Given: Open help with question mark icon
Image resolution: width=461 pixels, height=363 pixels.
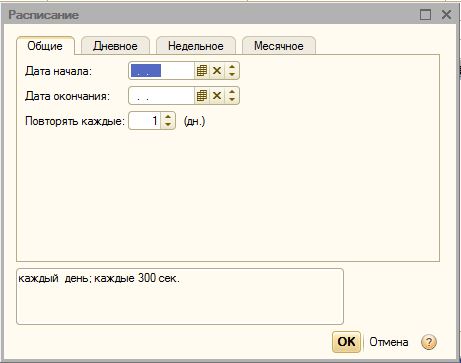Looking at the screenshot, I should click(x=429, y=342).
